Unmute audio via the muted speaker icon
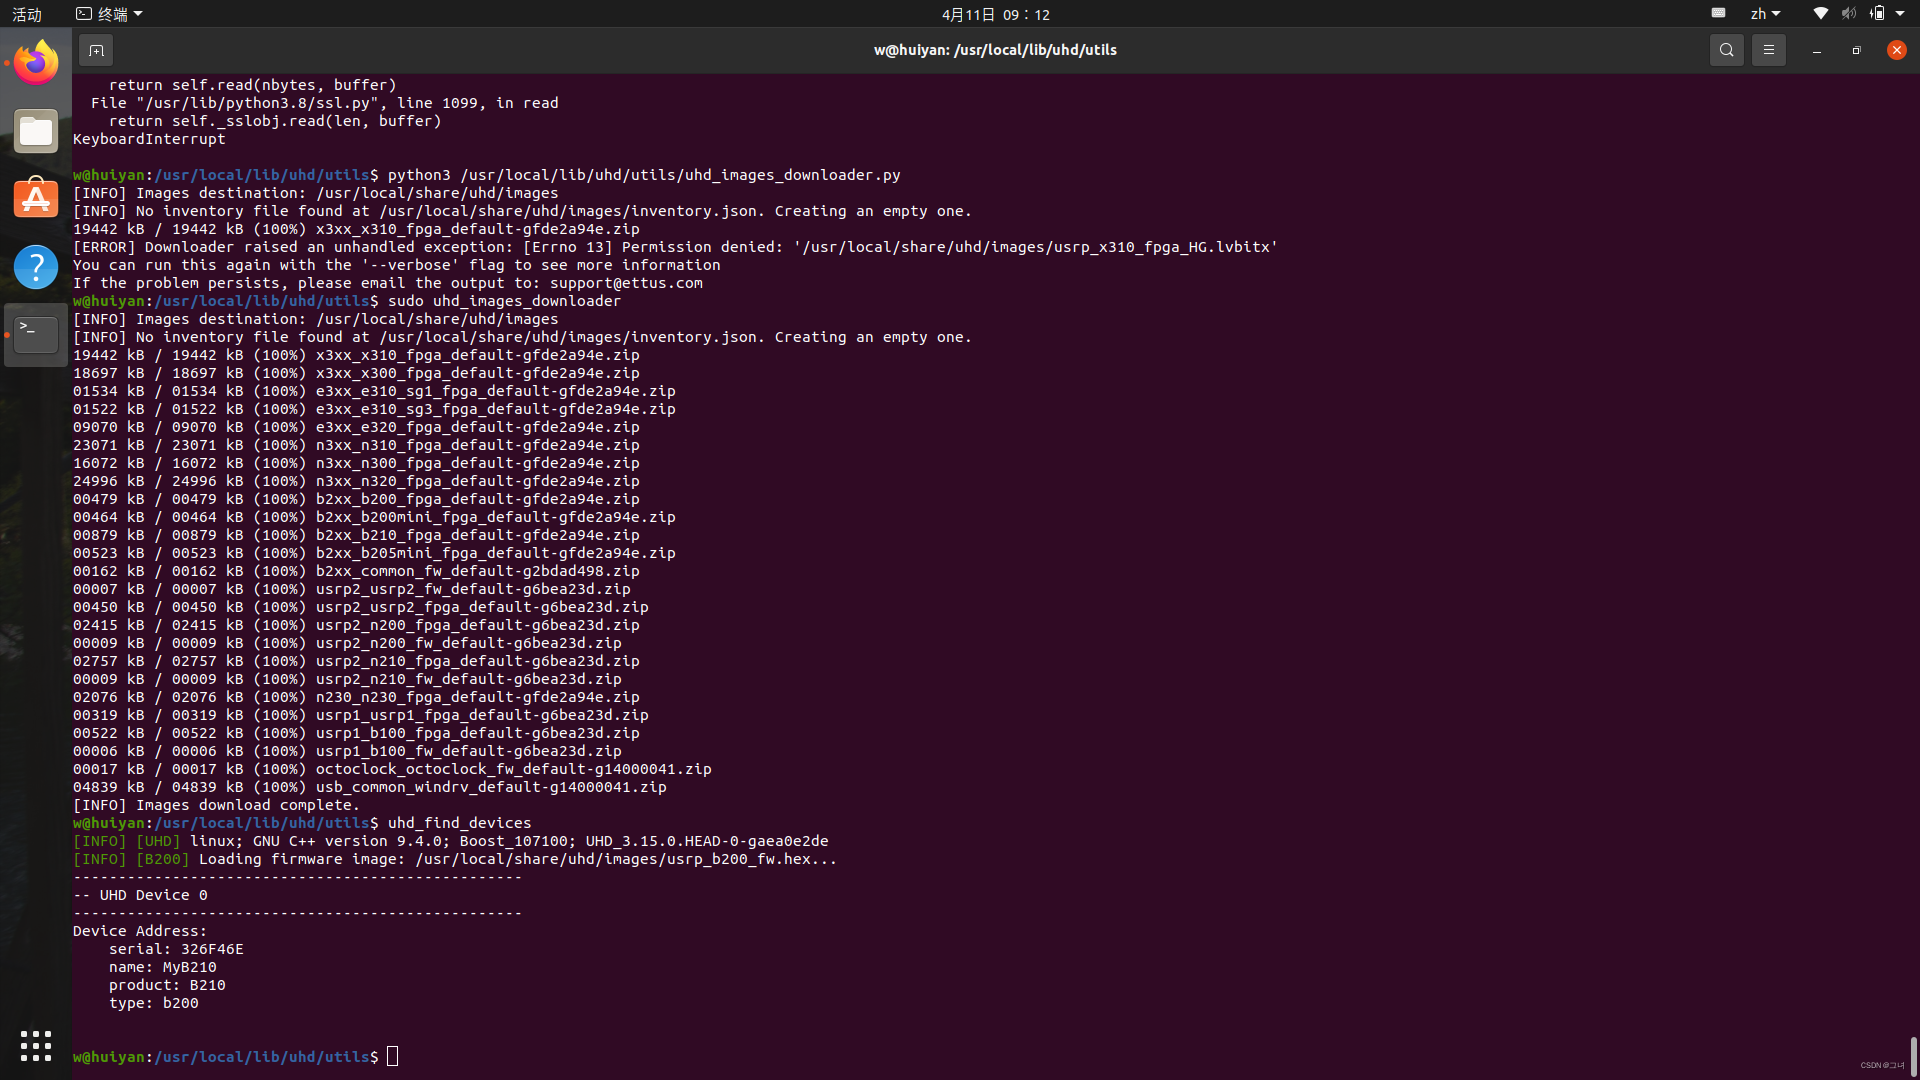The width and height of the screenshot is (1920, 1080). [x=1848, y=13]
